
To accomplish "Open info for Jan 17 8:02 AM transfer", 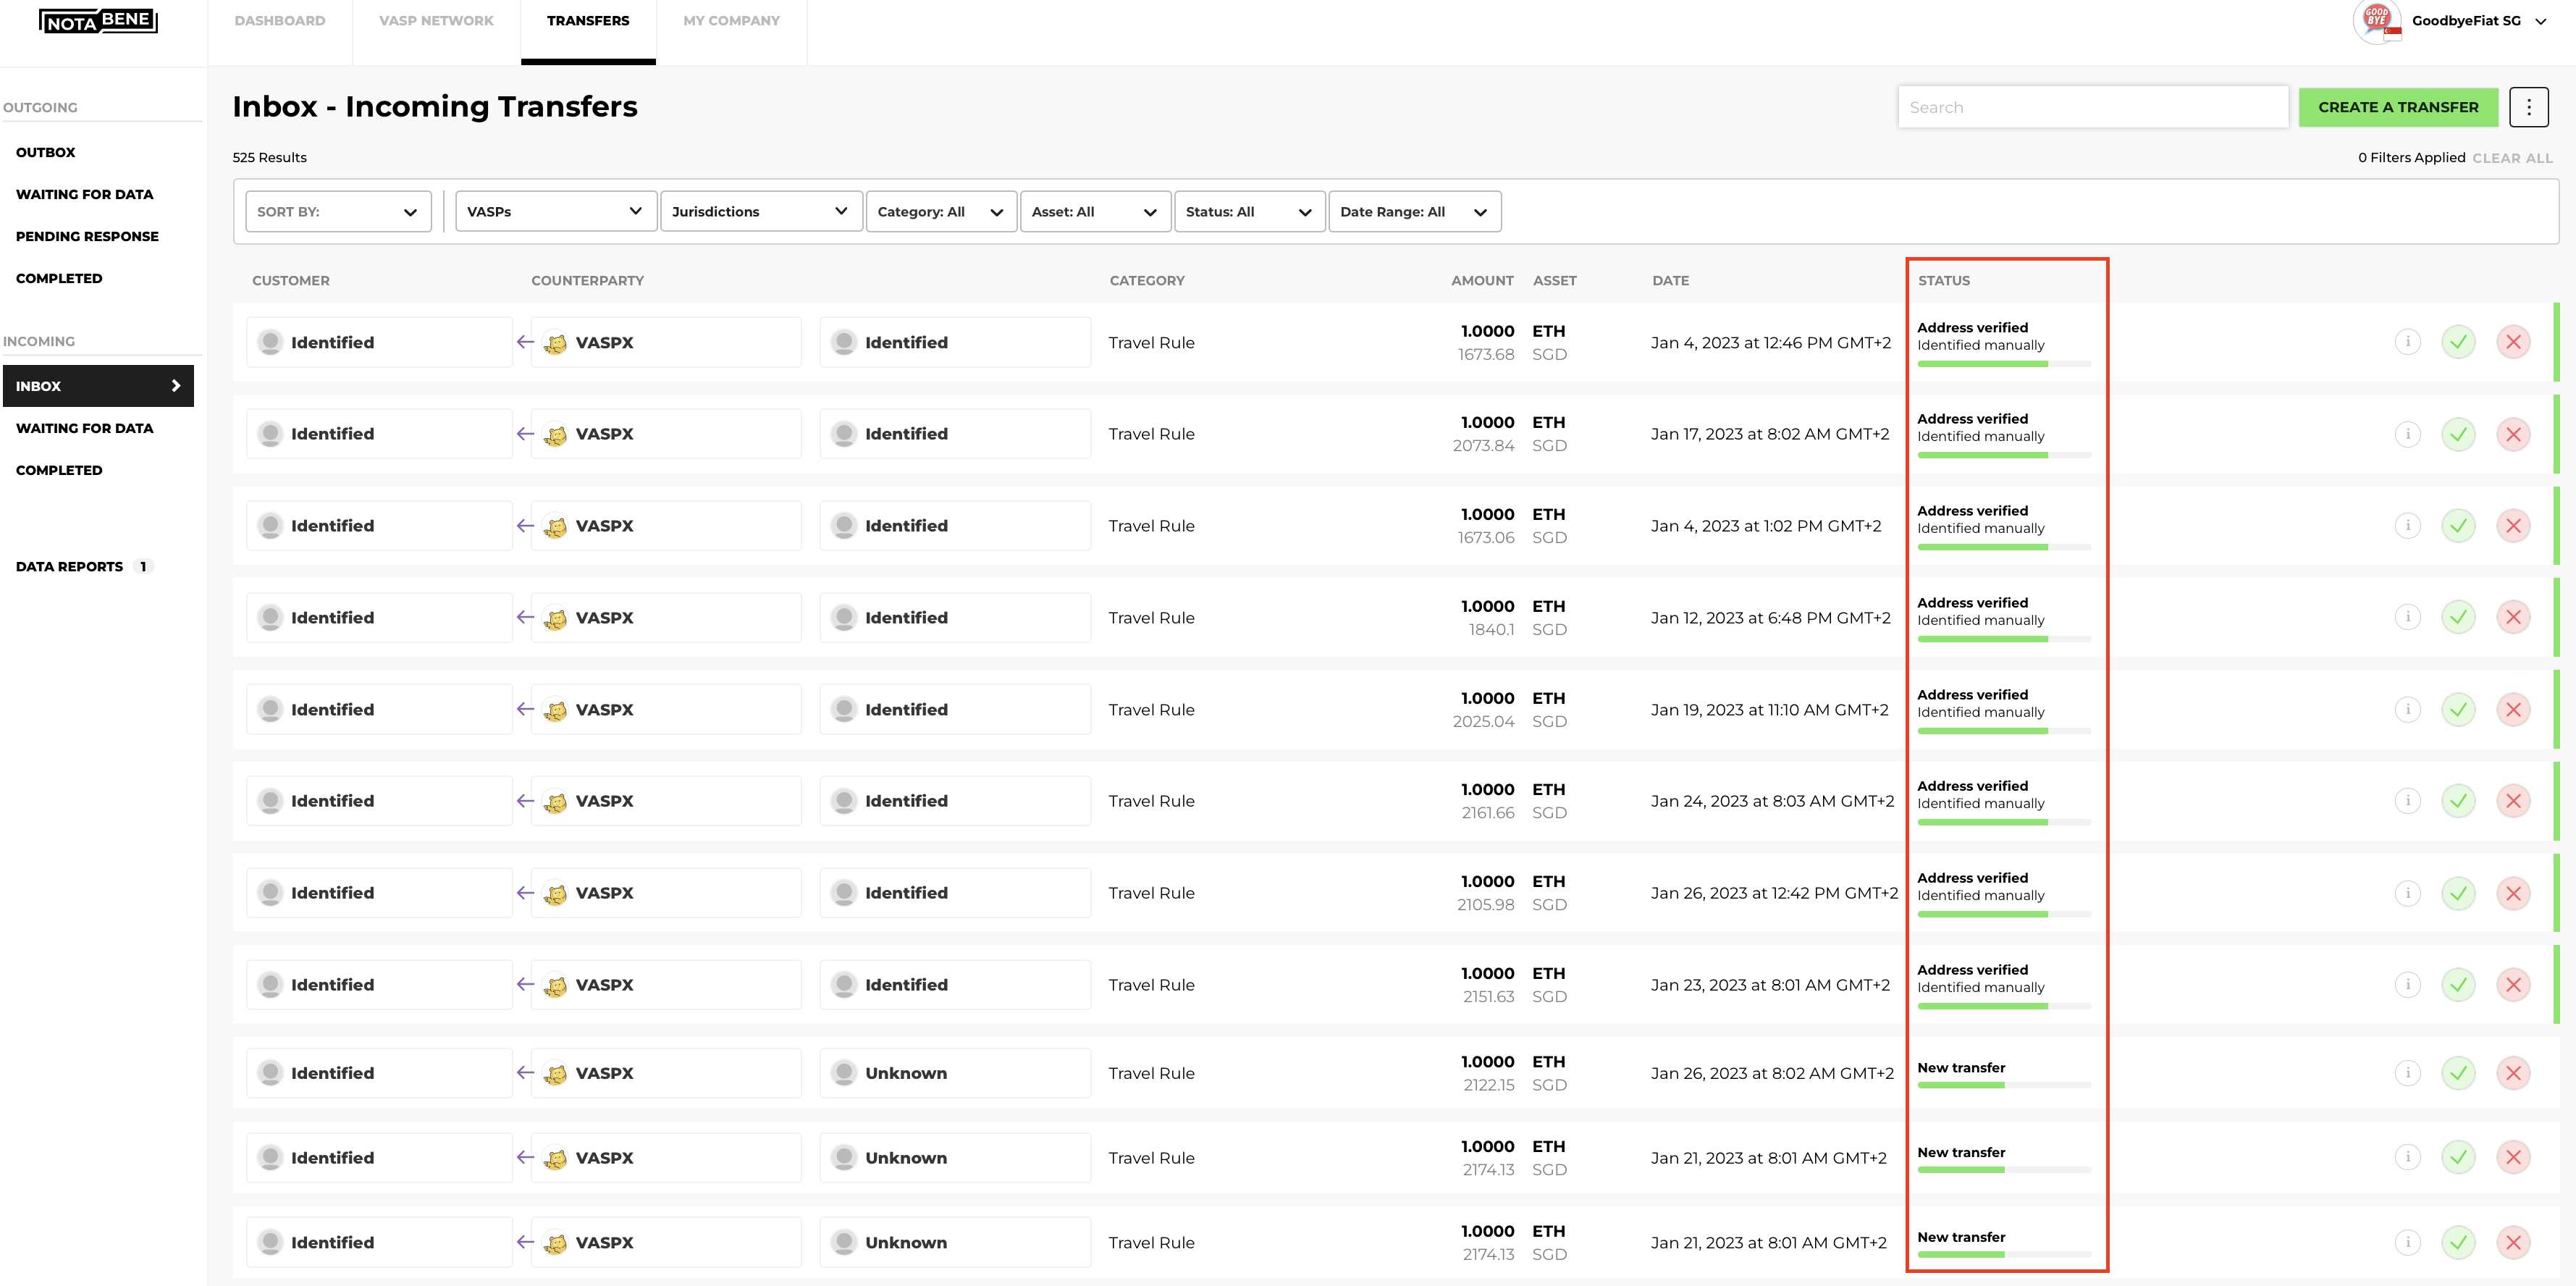I will (2408, 434).
